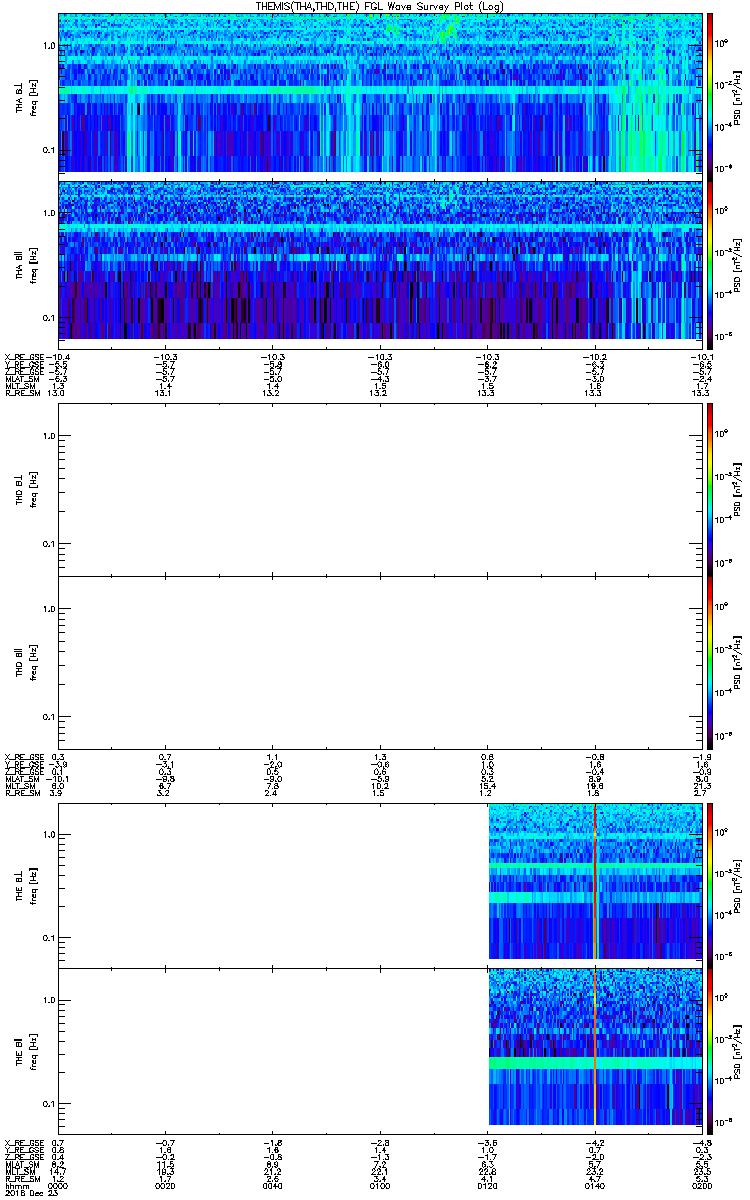
Task: Click the 'THE B∥ freq [Hz]' axis label
Action: click(26, 1051)
